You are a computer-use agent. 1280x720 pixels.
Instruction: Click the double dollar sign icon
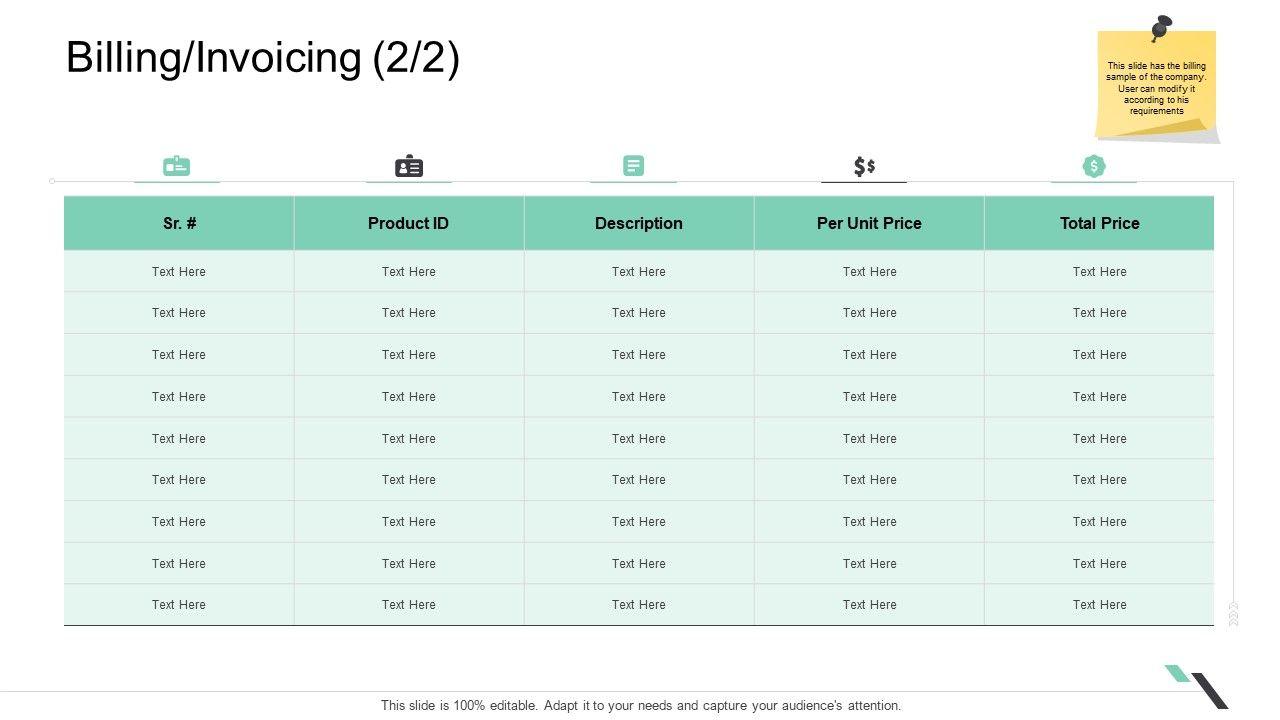tap(864, 166)
